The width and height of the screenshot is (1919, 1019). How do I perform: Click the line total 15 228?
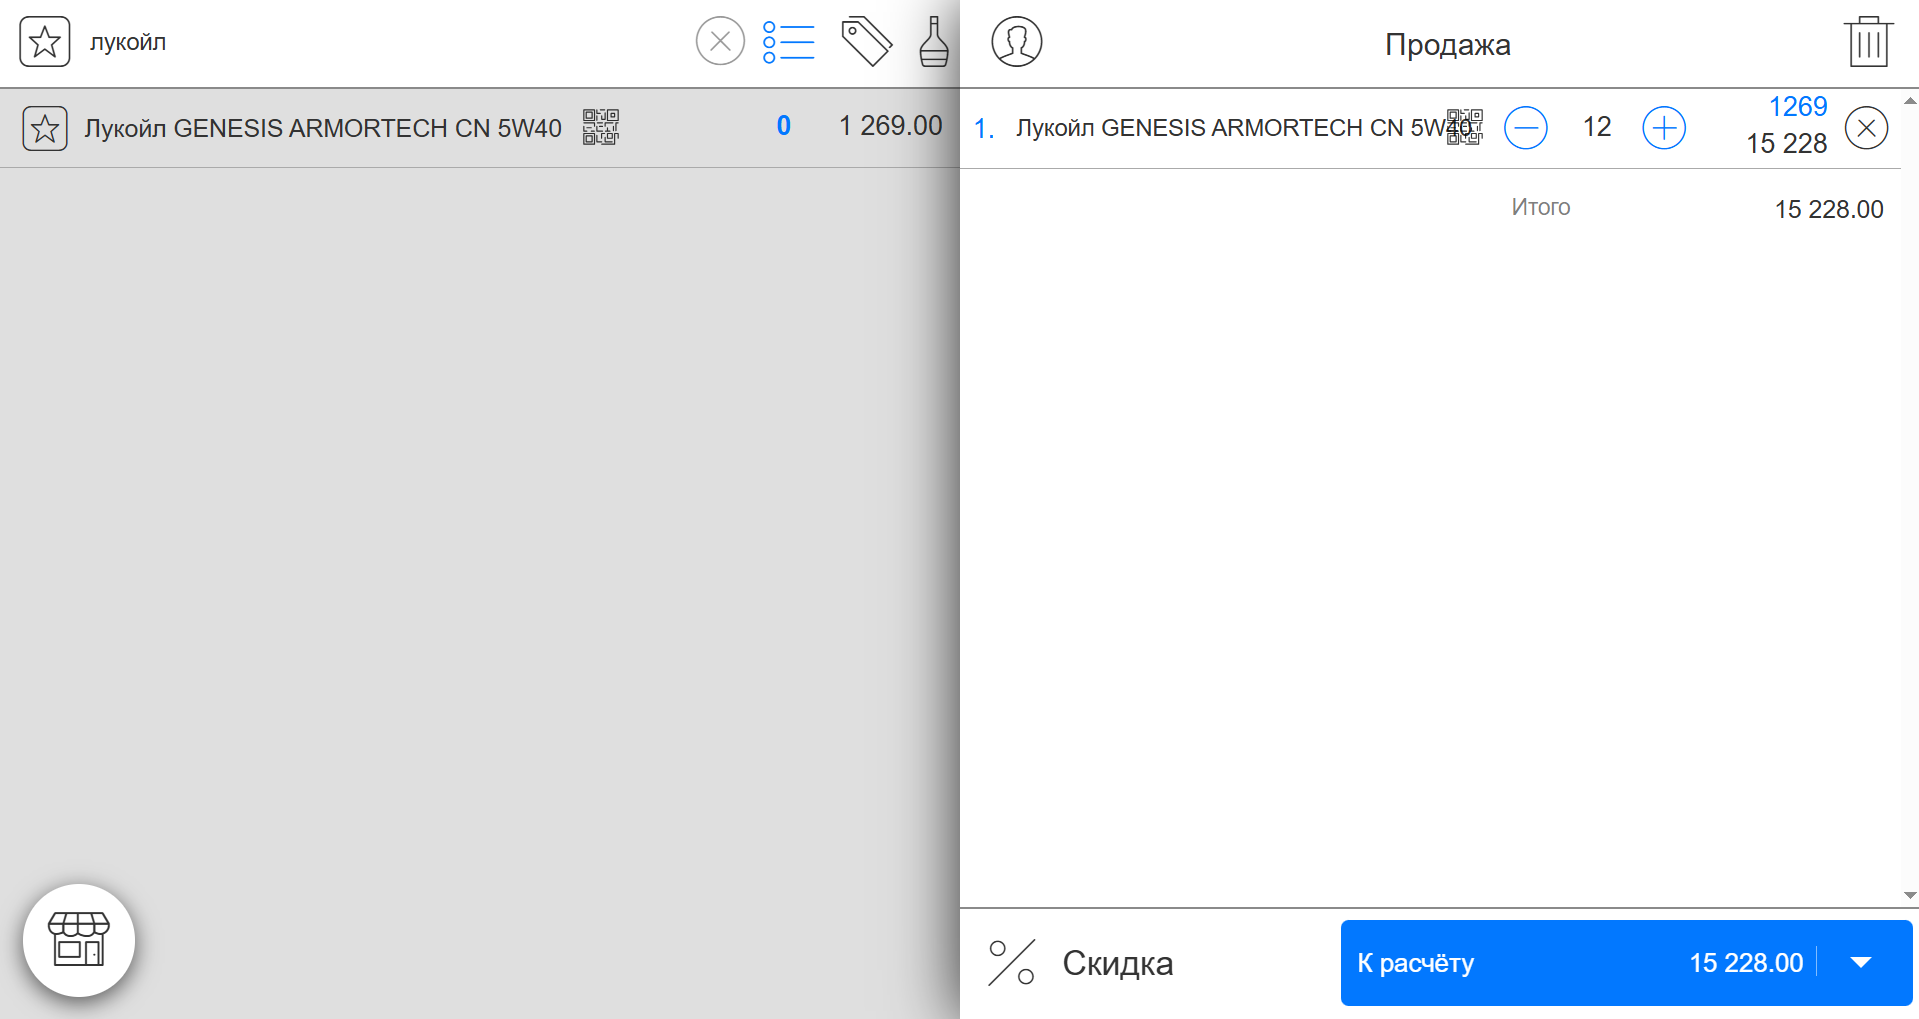pos(1787,144)
